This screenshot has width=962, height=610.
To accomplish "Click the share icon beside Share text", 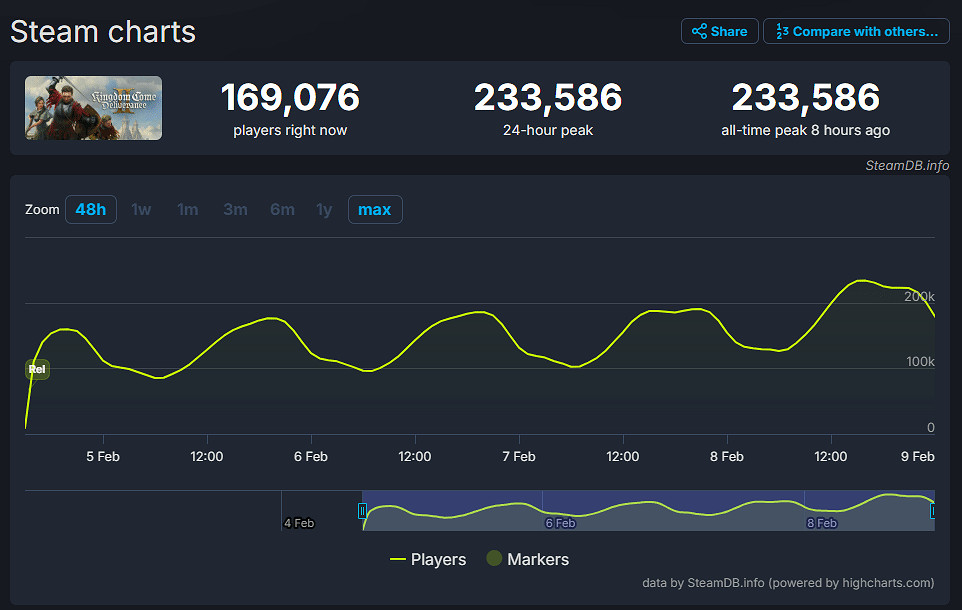I will 699,31.
